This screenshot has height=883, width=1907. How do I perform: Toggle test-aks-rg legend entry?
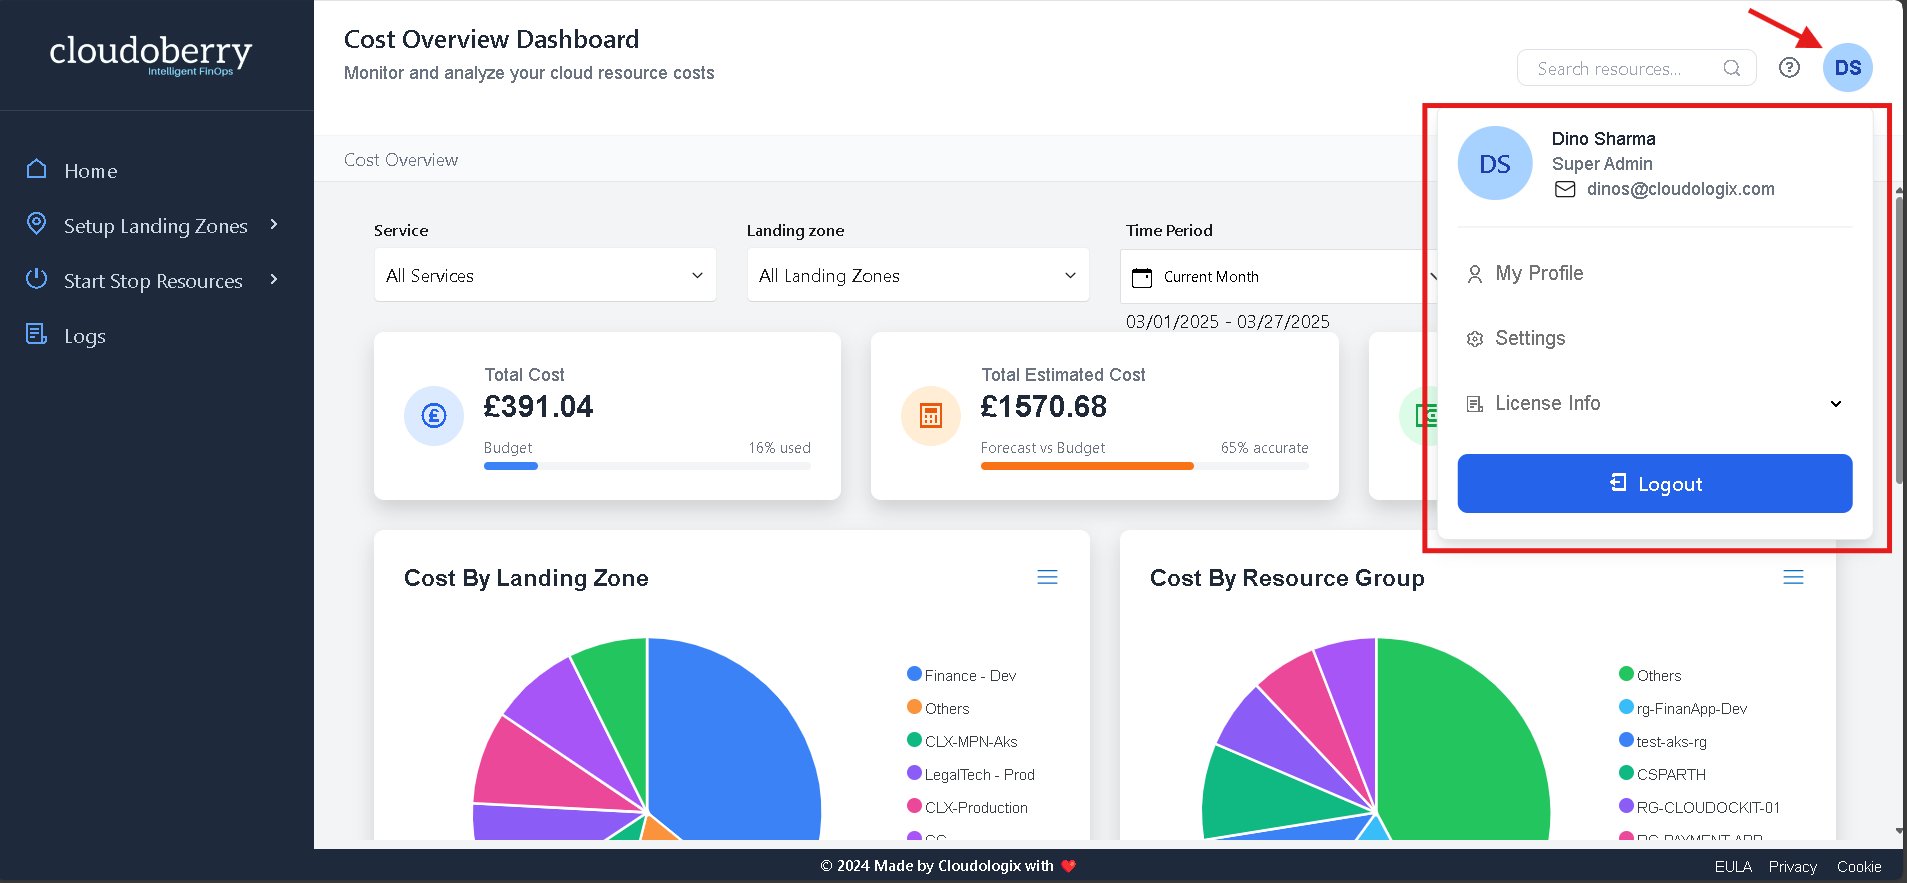point(1663,741)
